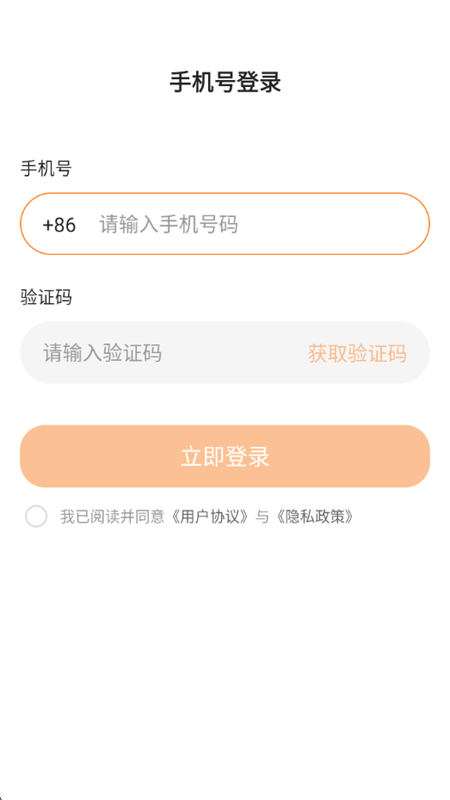This screenshot has width=450, height=800.
Task: Open the +86 country code selector
Action: (x=59, y=225)
